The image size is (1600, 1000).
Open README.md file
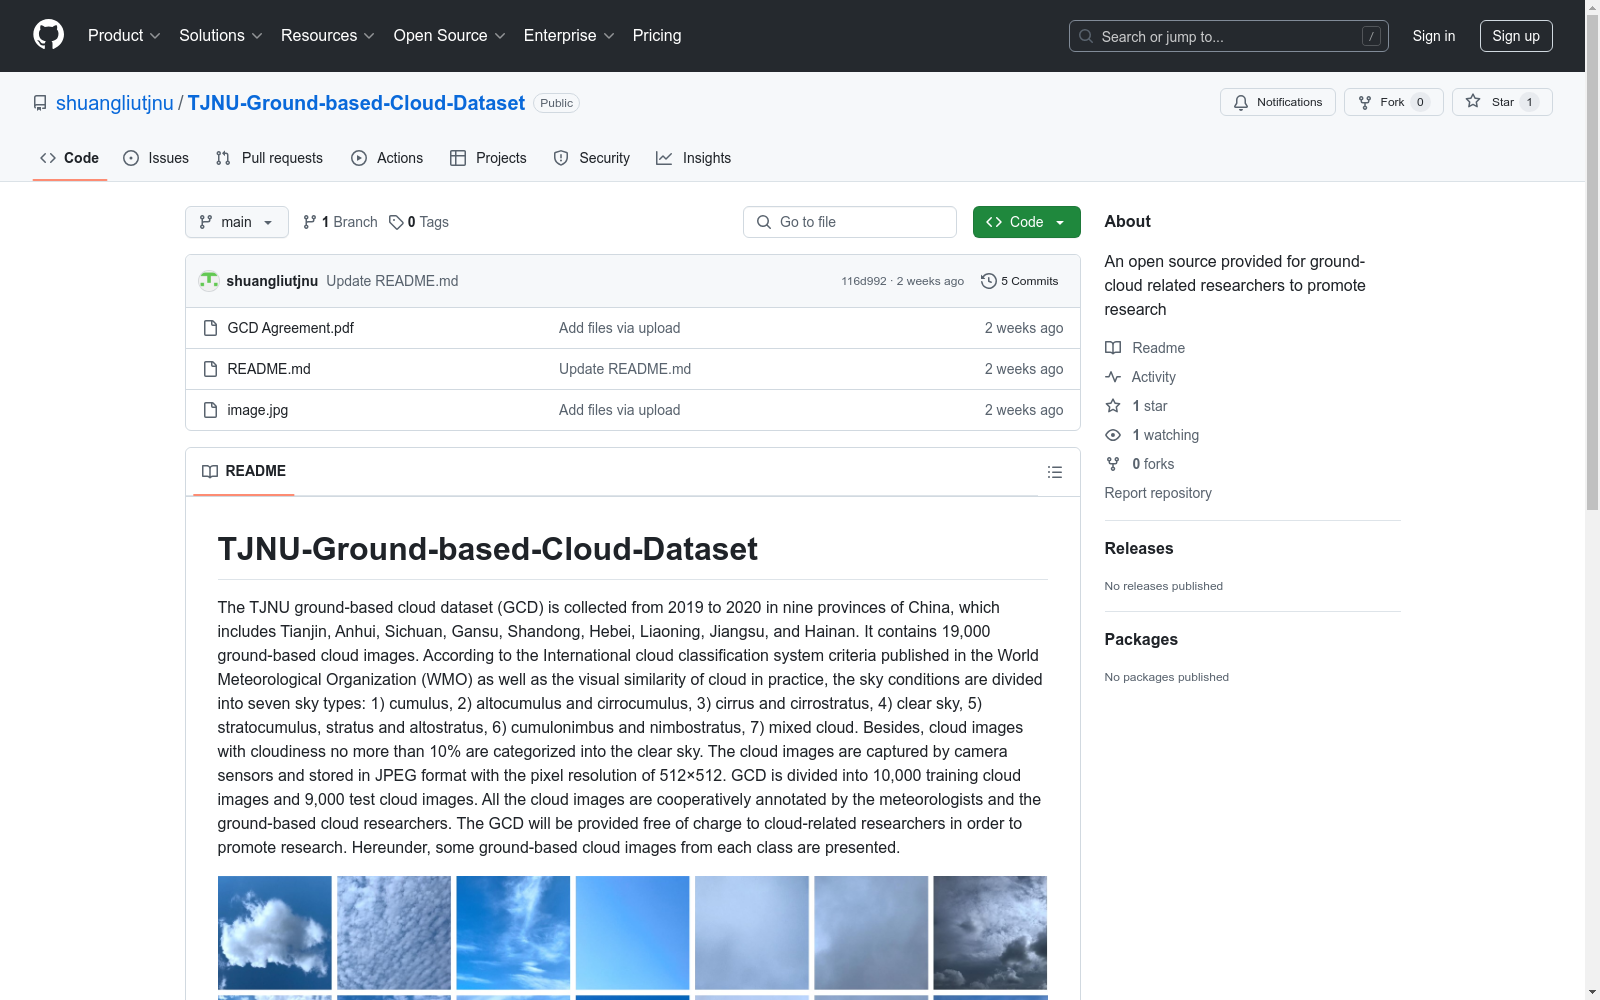tap(269, 369)
